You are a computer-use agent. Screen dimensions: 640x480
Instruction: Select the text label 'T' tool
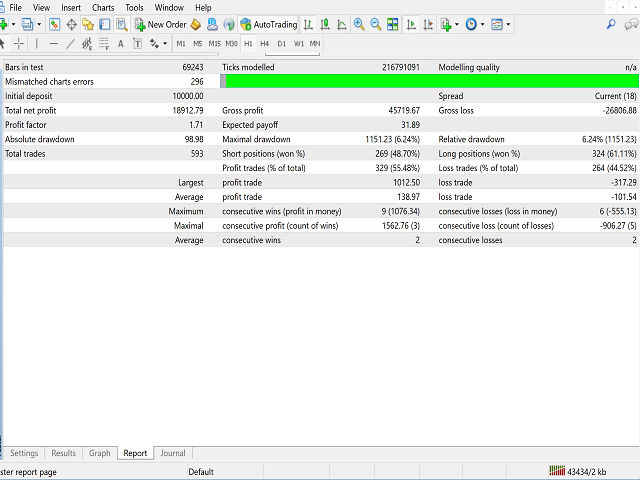pyautogui.click(x=138, y=43)
